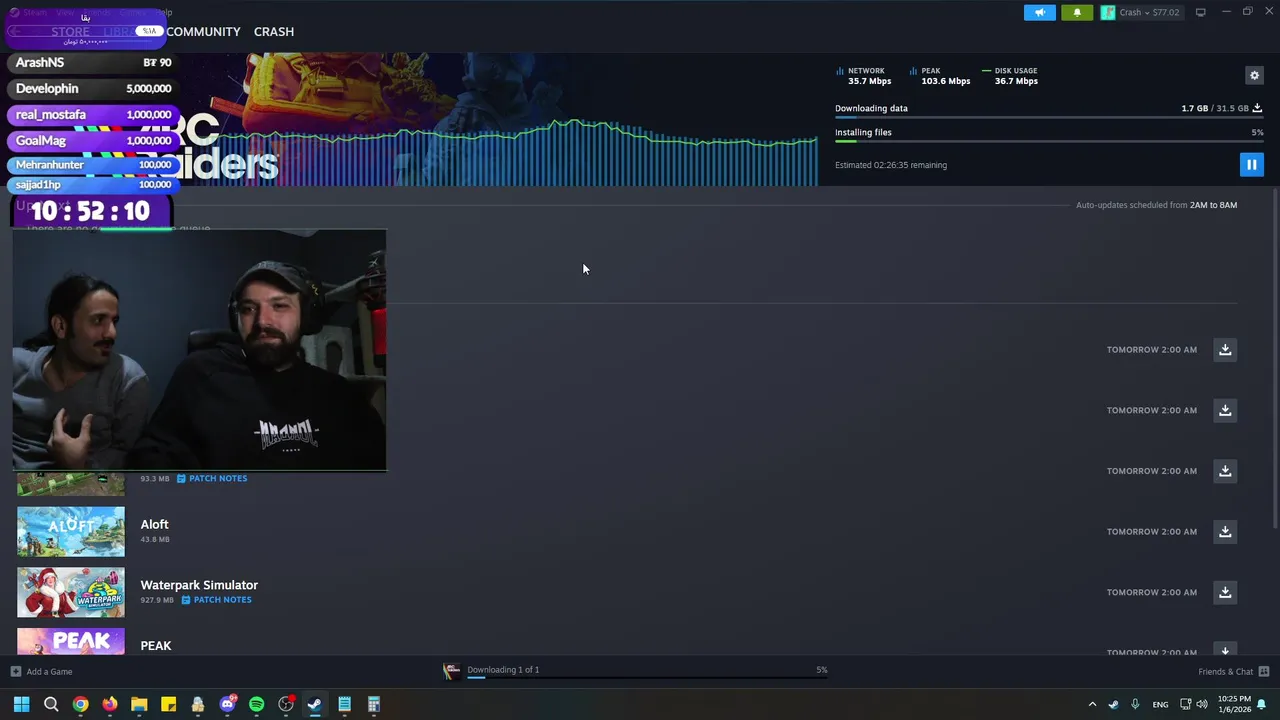Viewport: 1280px width, 720px height.
Task: Open Spotify from taskbar
Action: [256, 705]
